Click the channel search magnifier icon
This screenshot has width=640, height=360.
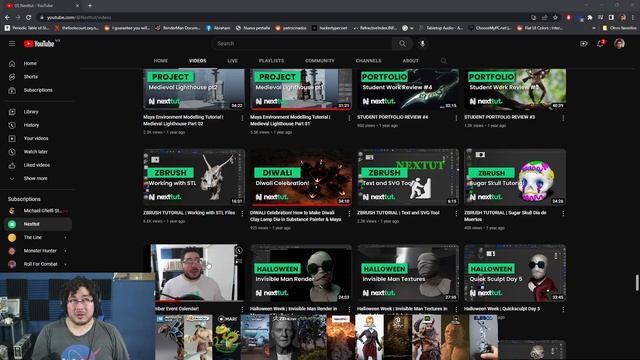coord(444,61)
